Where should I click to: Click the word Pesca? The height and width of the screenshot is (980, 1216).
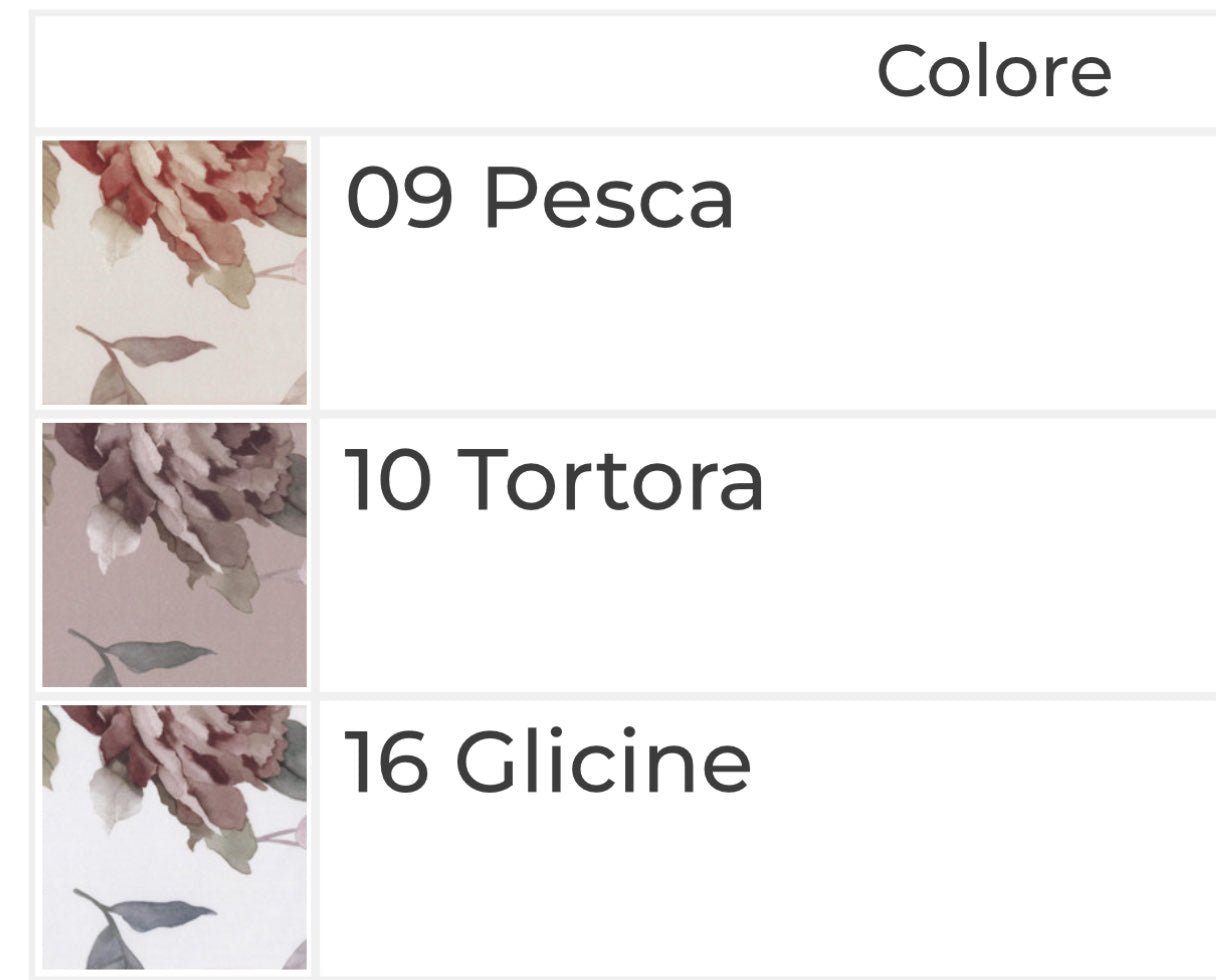coord(609,198)
